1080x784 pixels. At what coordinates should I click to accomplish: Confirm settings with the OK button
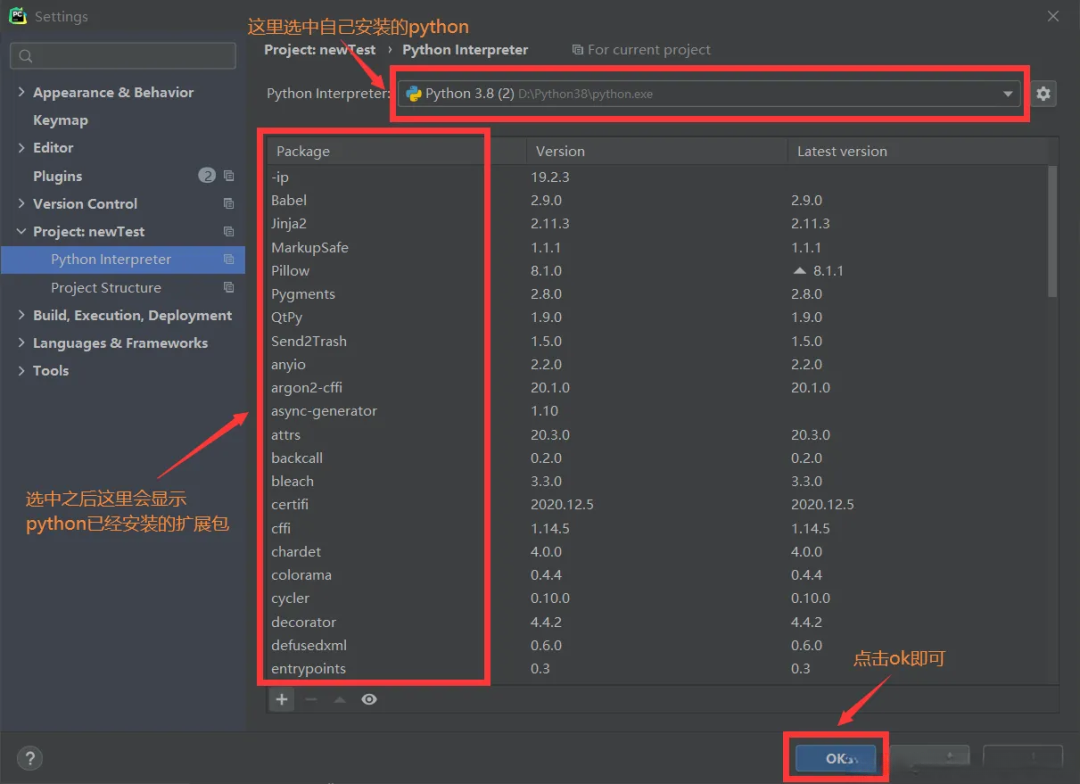point(835,759)
